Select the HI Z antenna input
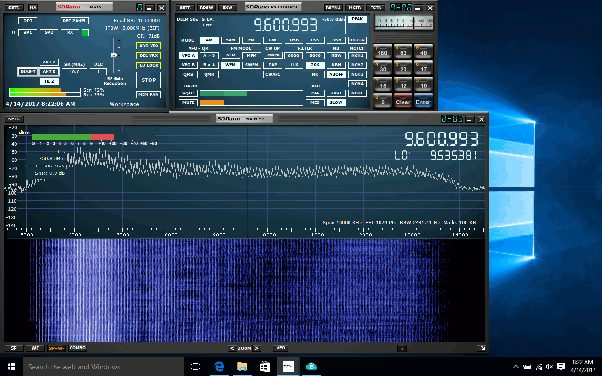The height and width of the screenshot is (376, 602). tap(49, 81)
